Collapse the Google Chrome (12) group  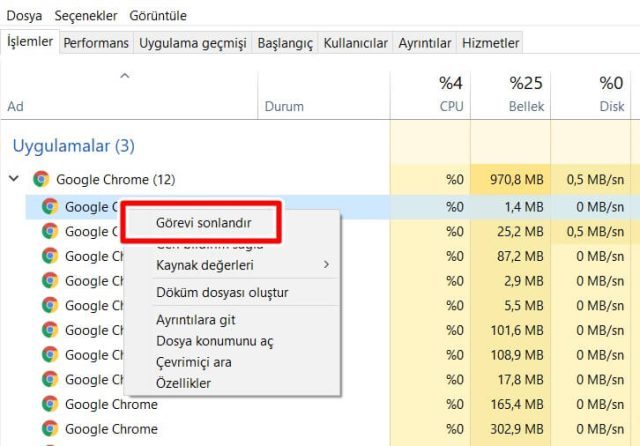(x=14, y=179)
